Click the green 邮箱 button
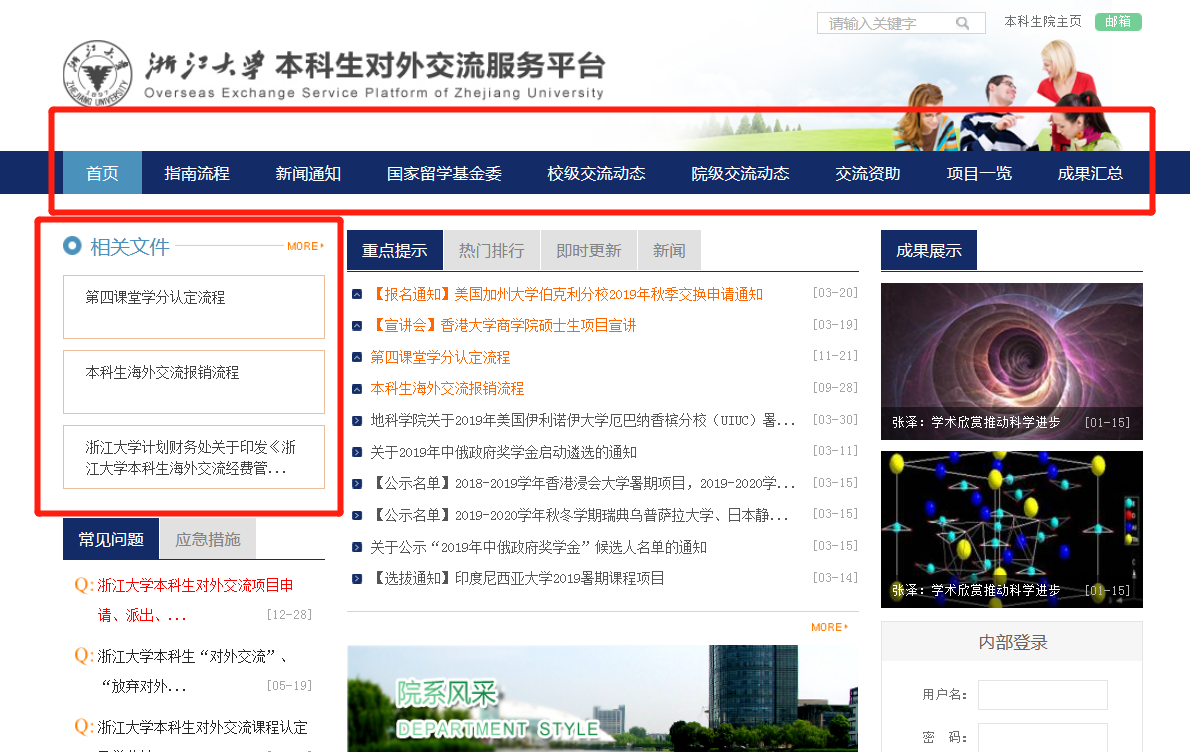 click(x=1118, y=22)
